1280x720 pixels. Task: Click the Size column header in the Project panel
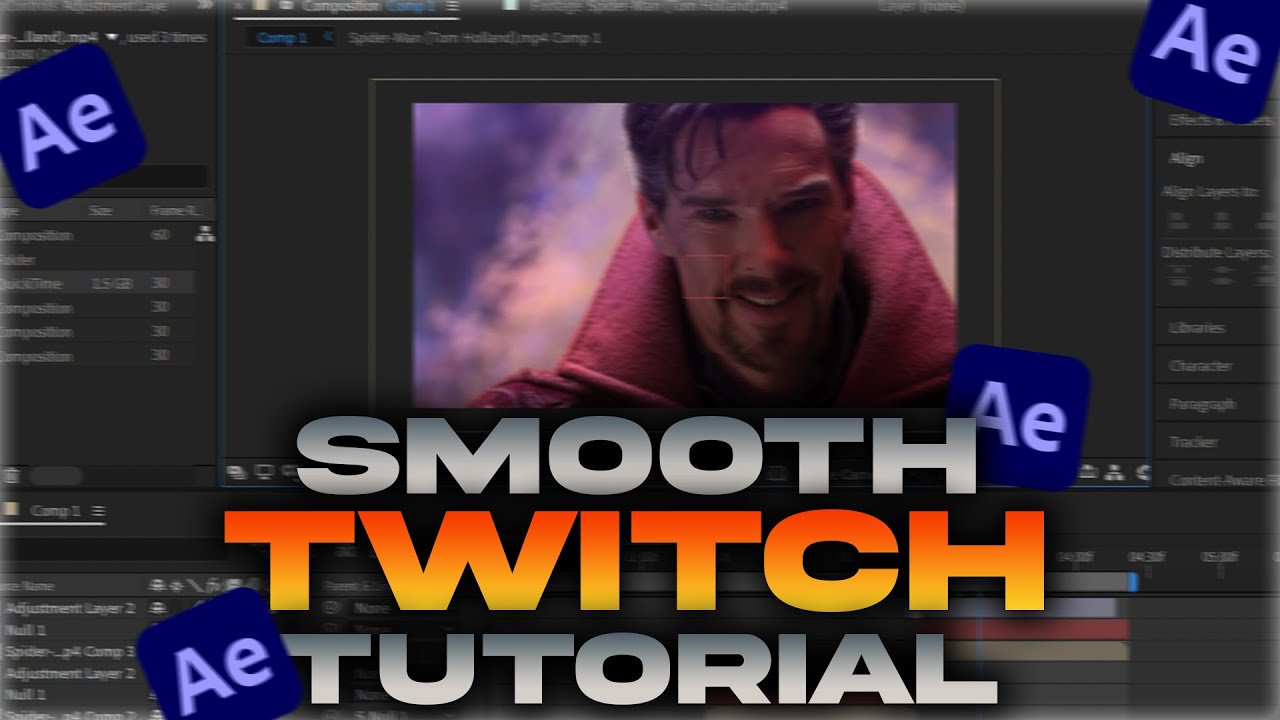(101, 211)
